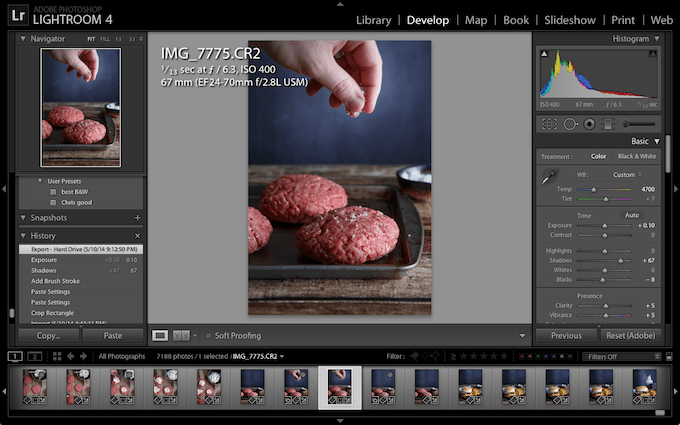Select the Adjustment Brush tool

tap(638, 124)
